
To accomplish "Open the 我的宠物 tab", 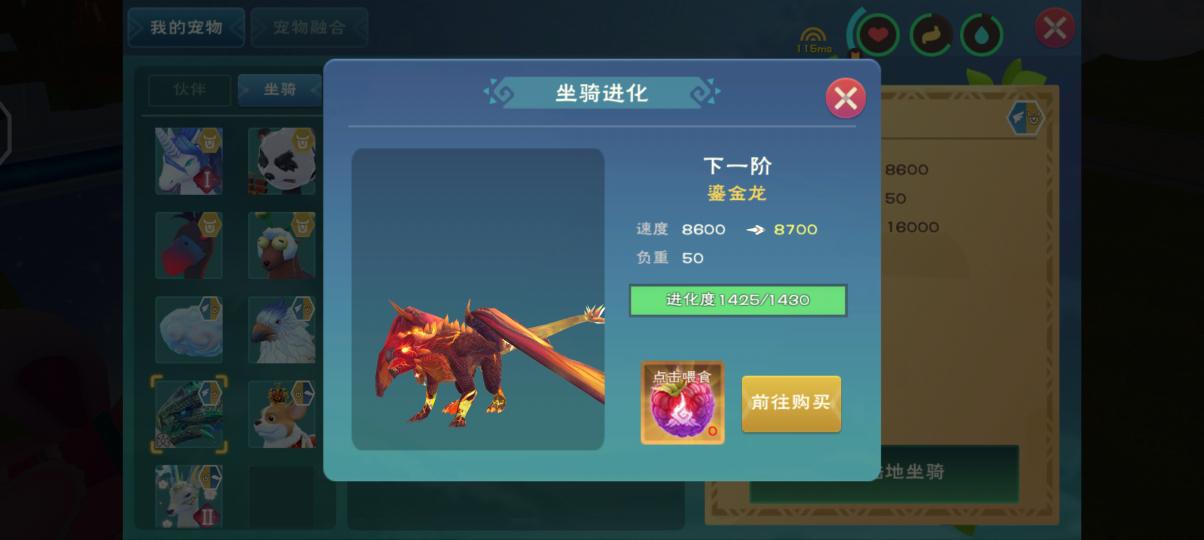I will coord(186,28).
